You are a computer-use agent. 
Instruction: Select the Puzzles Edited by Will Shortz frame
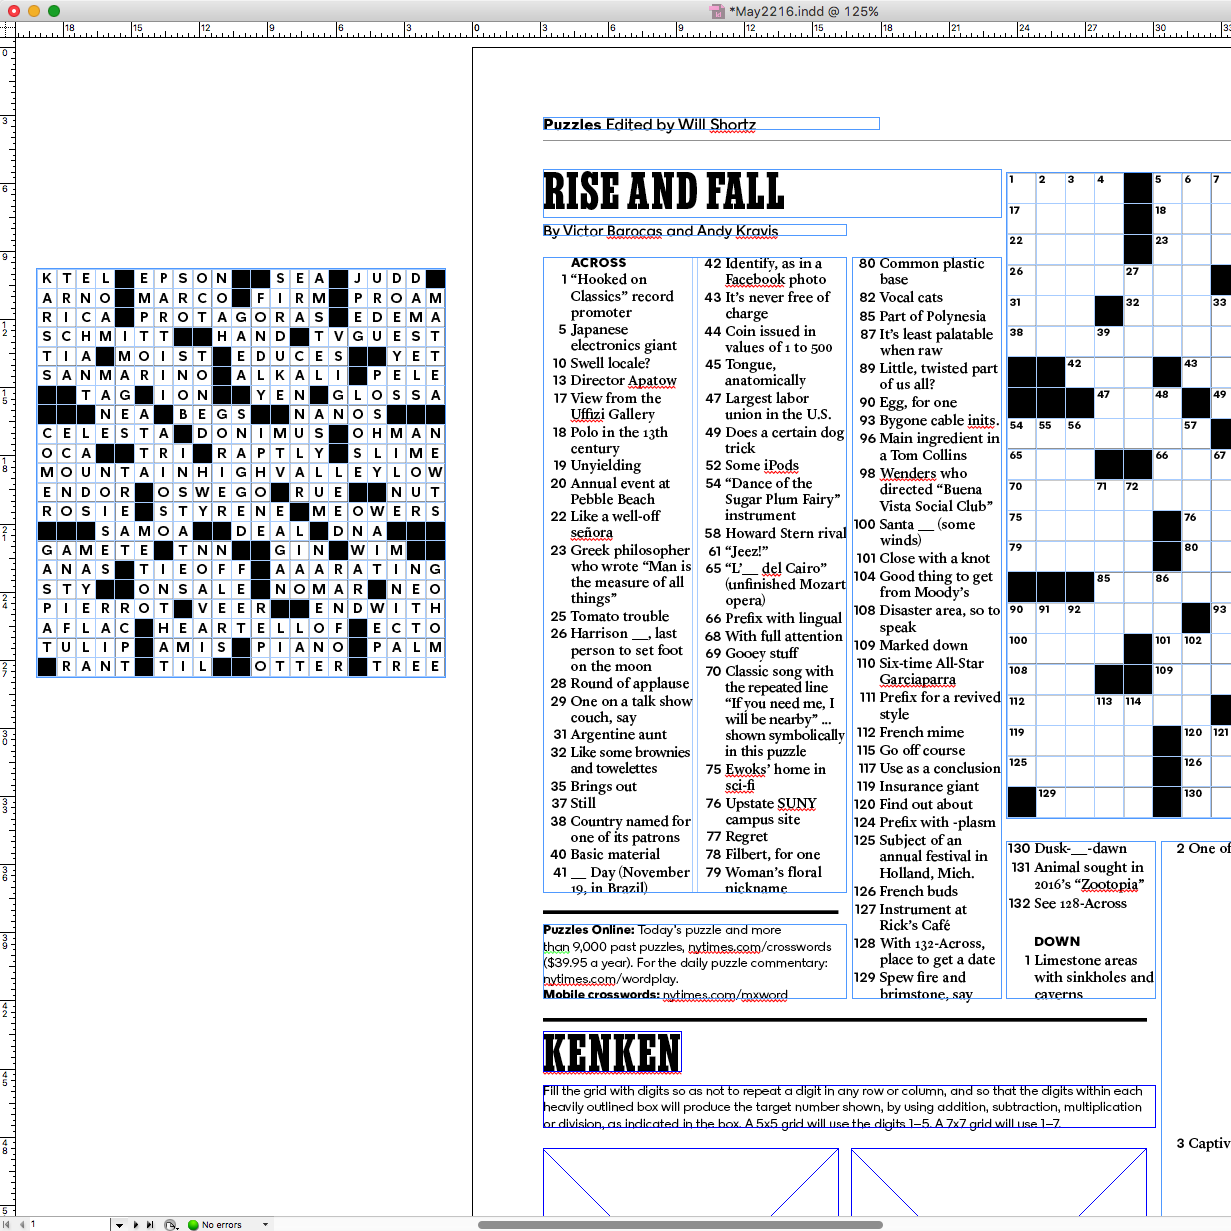[x=649, y=124]
